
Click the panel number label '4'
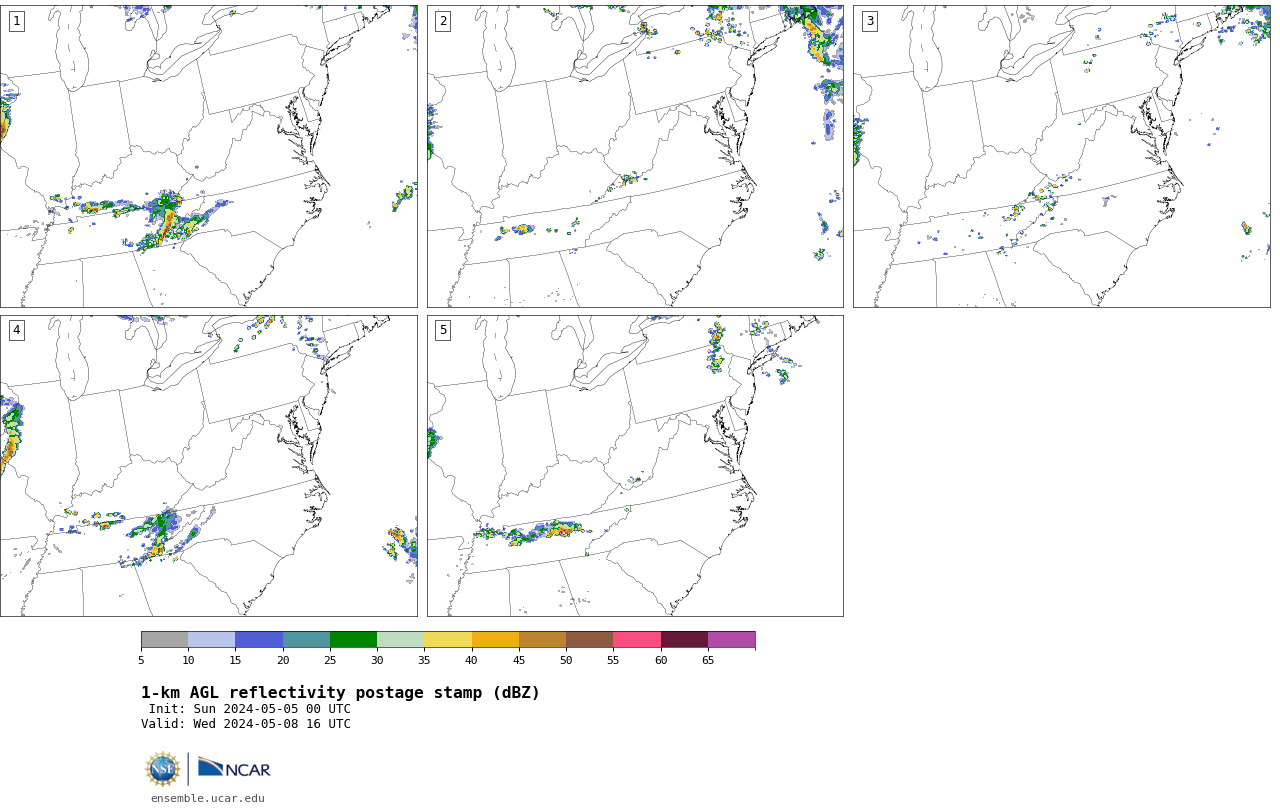pos(16,330)
